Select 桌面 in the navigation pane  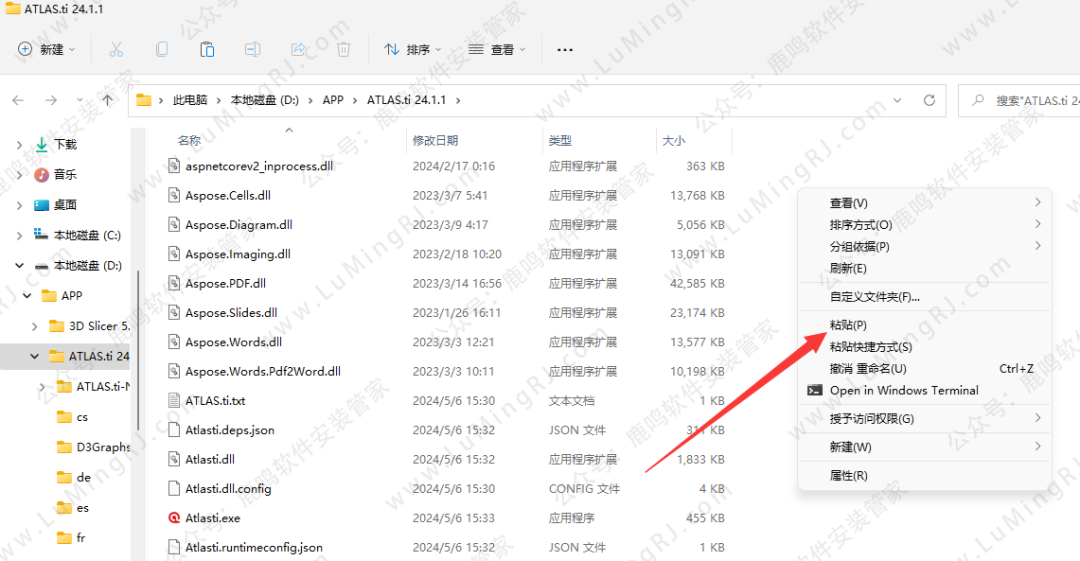[65, 205]
